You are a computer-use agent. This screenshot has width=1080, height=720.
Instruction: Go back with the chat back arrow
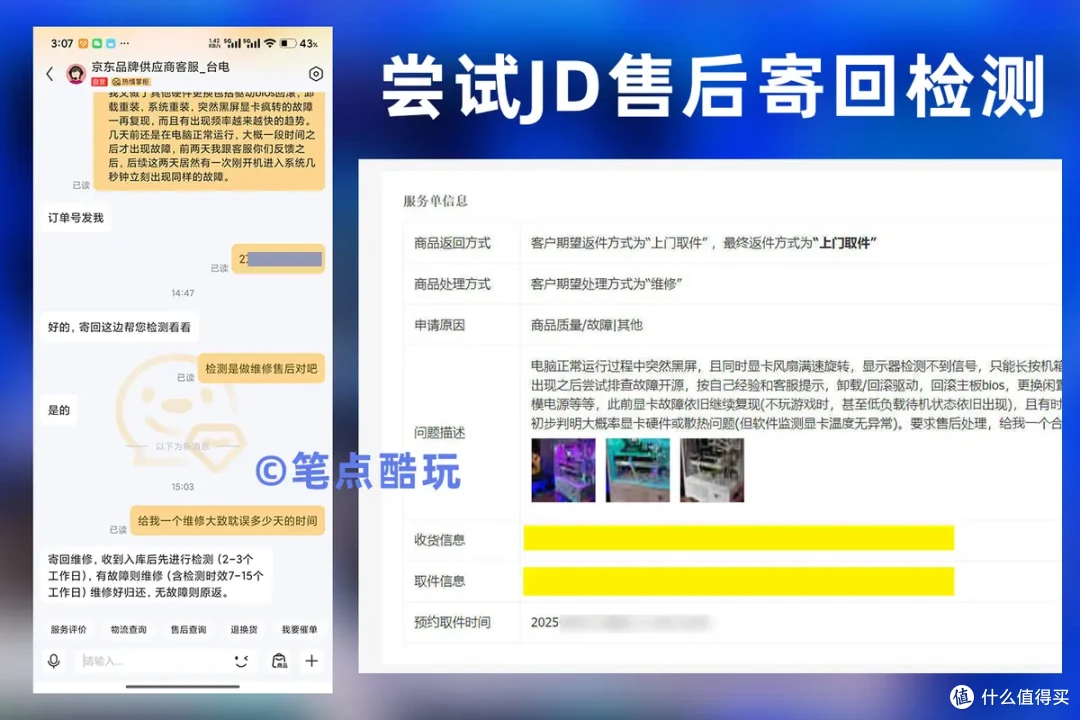pyautogui.click(x=50, y=74)
